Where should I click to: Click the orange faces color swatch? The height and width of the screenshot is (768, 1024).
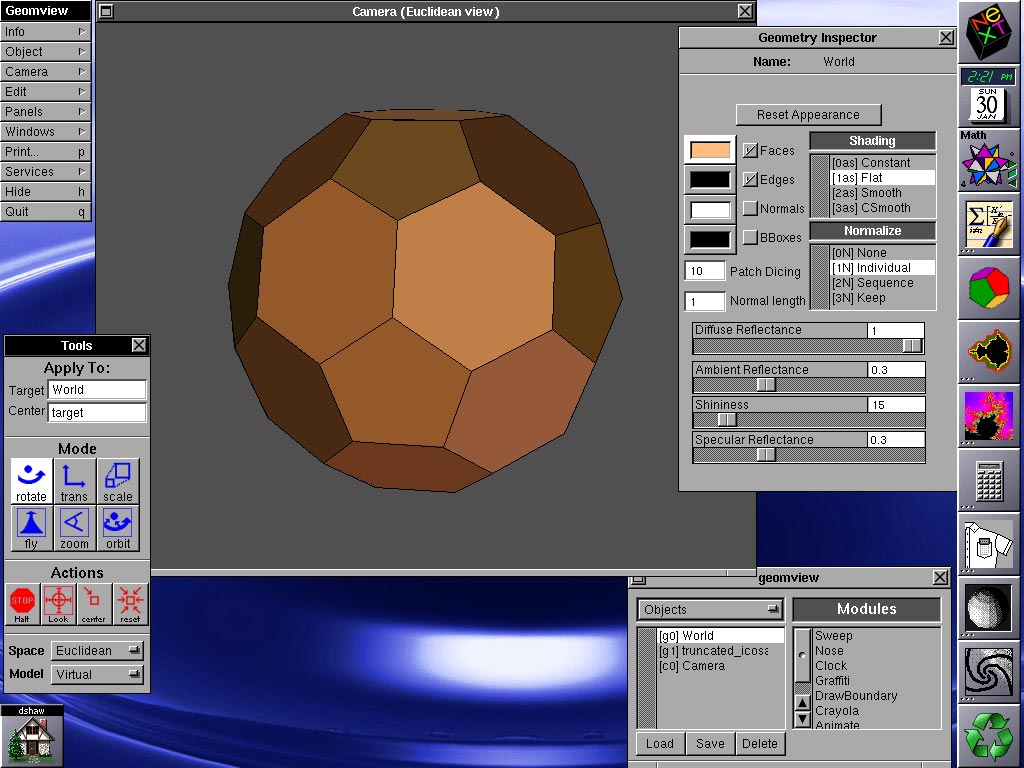pos(710,150)
